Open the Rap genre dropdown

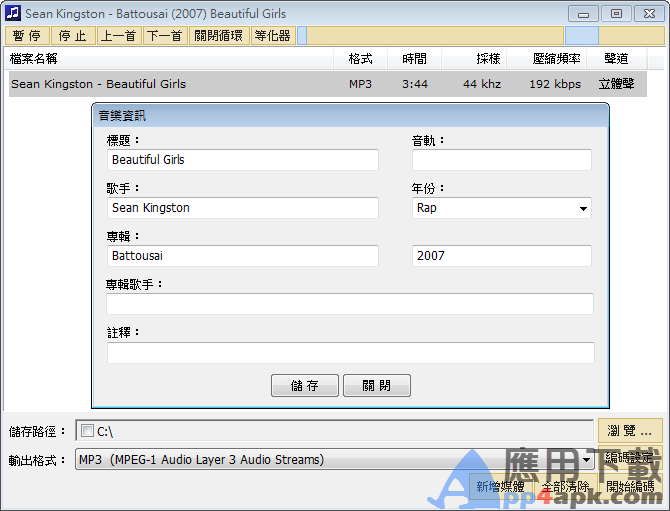point(502,208)
